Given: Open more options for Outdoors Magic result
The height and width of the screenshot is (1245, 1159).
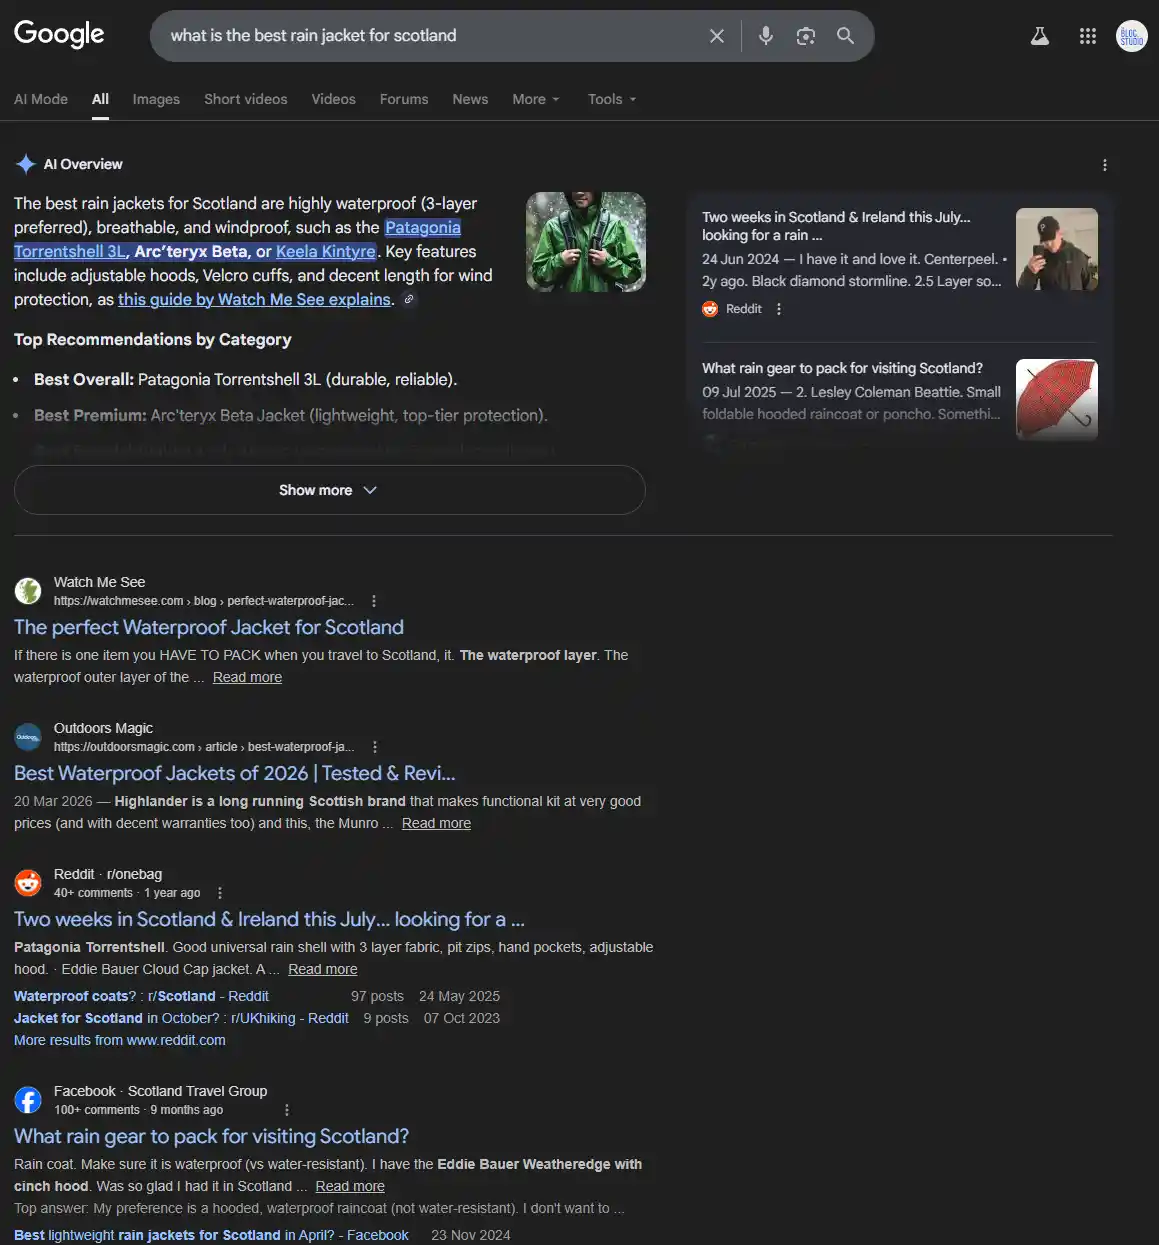Looking at the screenshot, I should [x=375, y=747].
